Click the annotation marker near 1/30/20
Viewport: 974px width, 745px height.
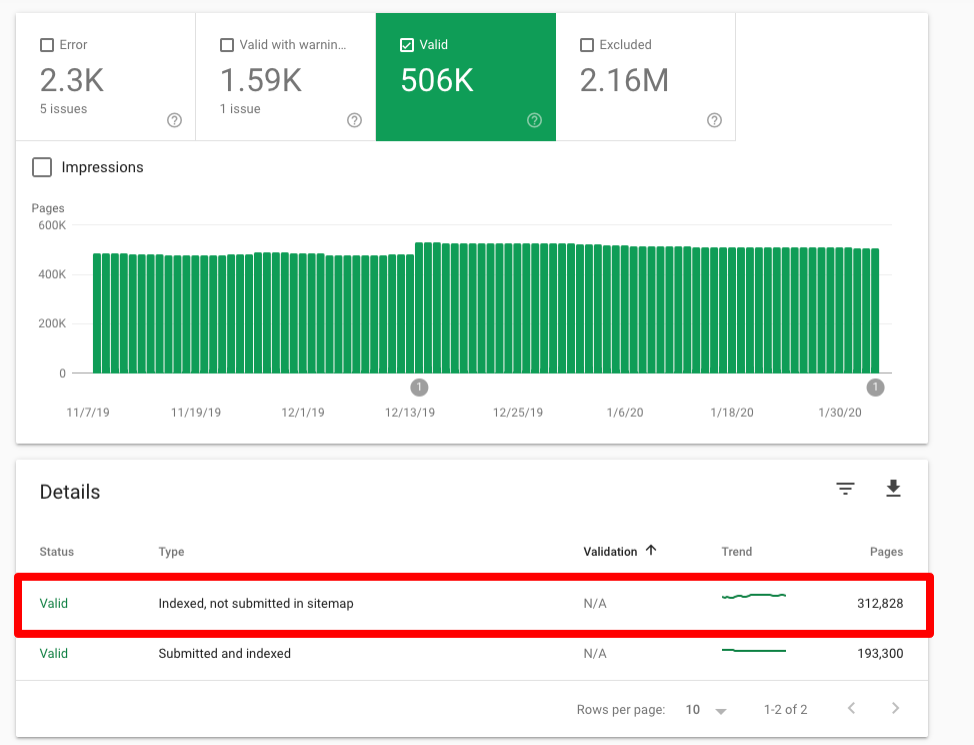(x=875, y=388)
